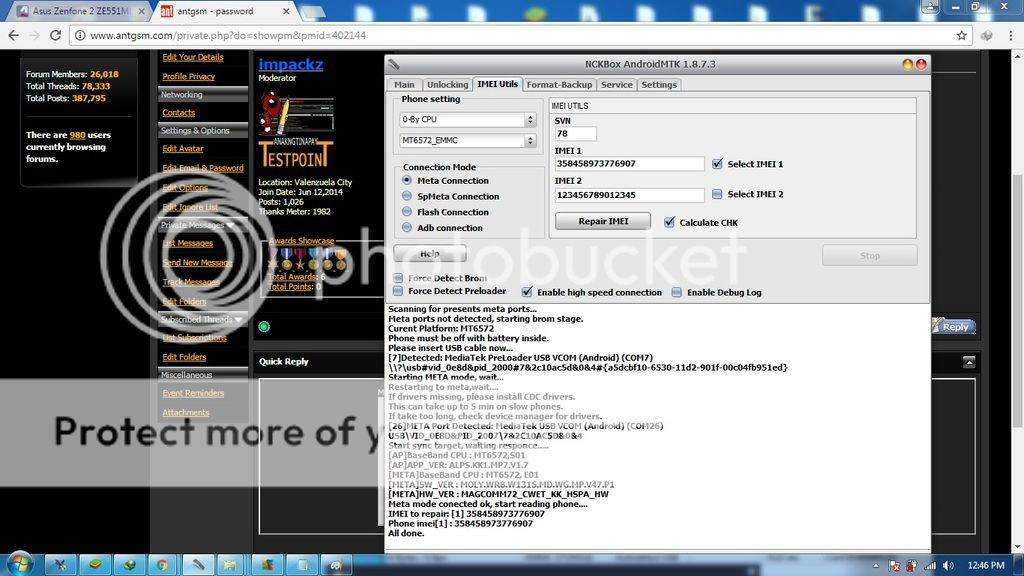Click the browser back arrow

pos(14,35)
